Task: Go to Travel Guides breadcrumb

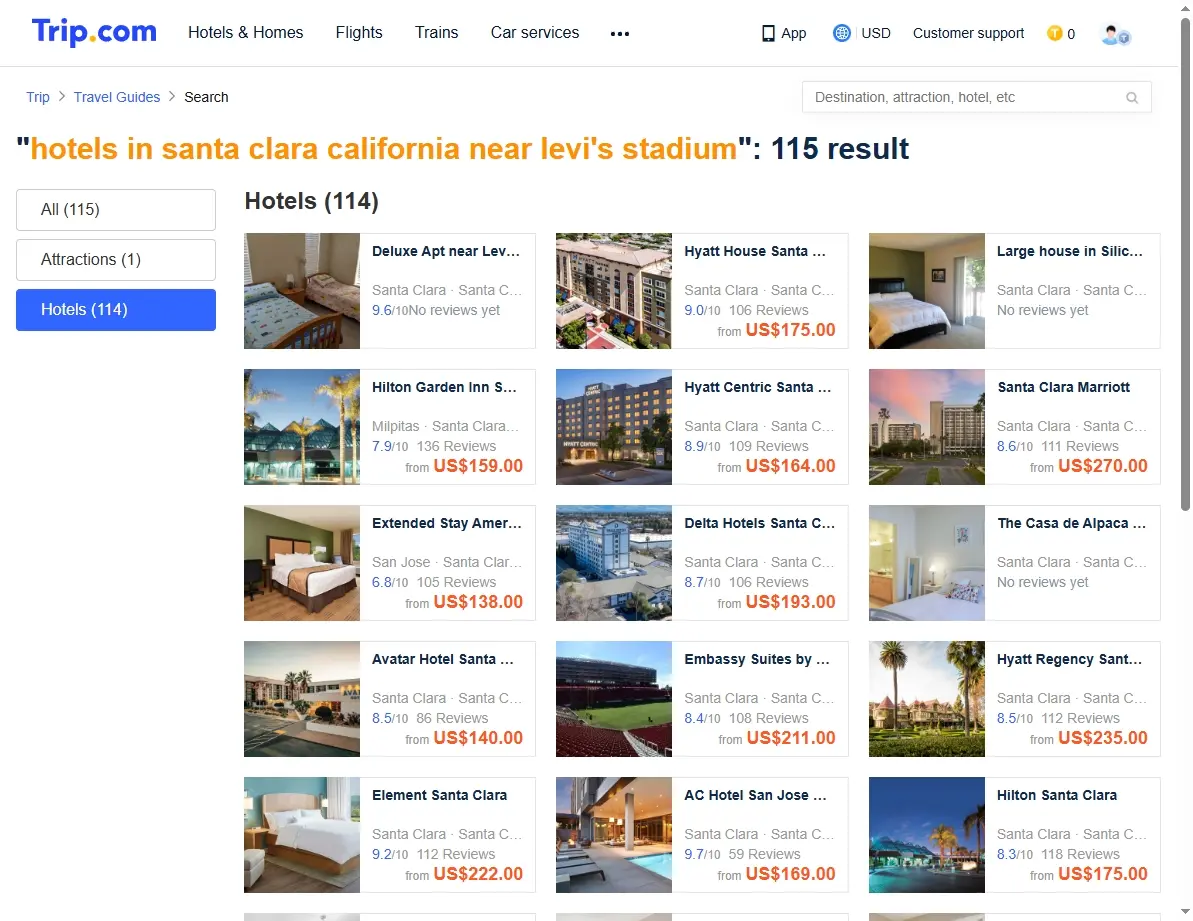Action: coord(117,97)
